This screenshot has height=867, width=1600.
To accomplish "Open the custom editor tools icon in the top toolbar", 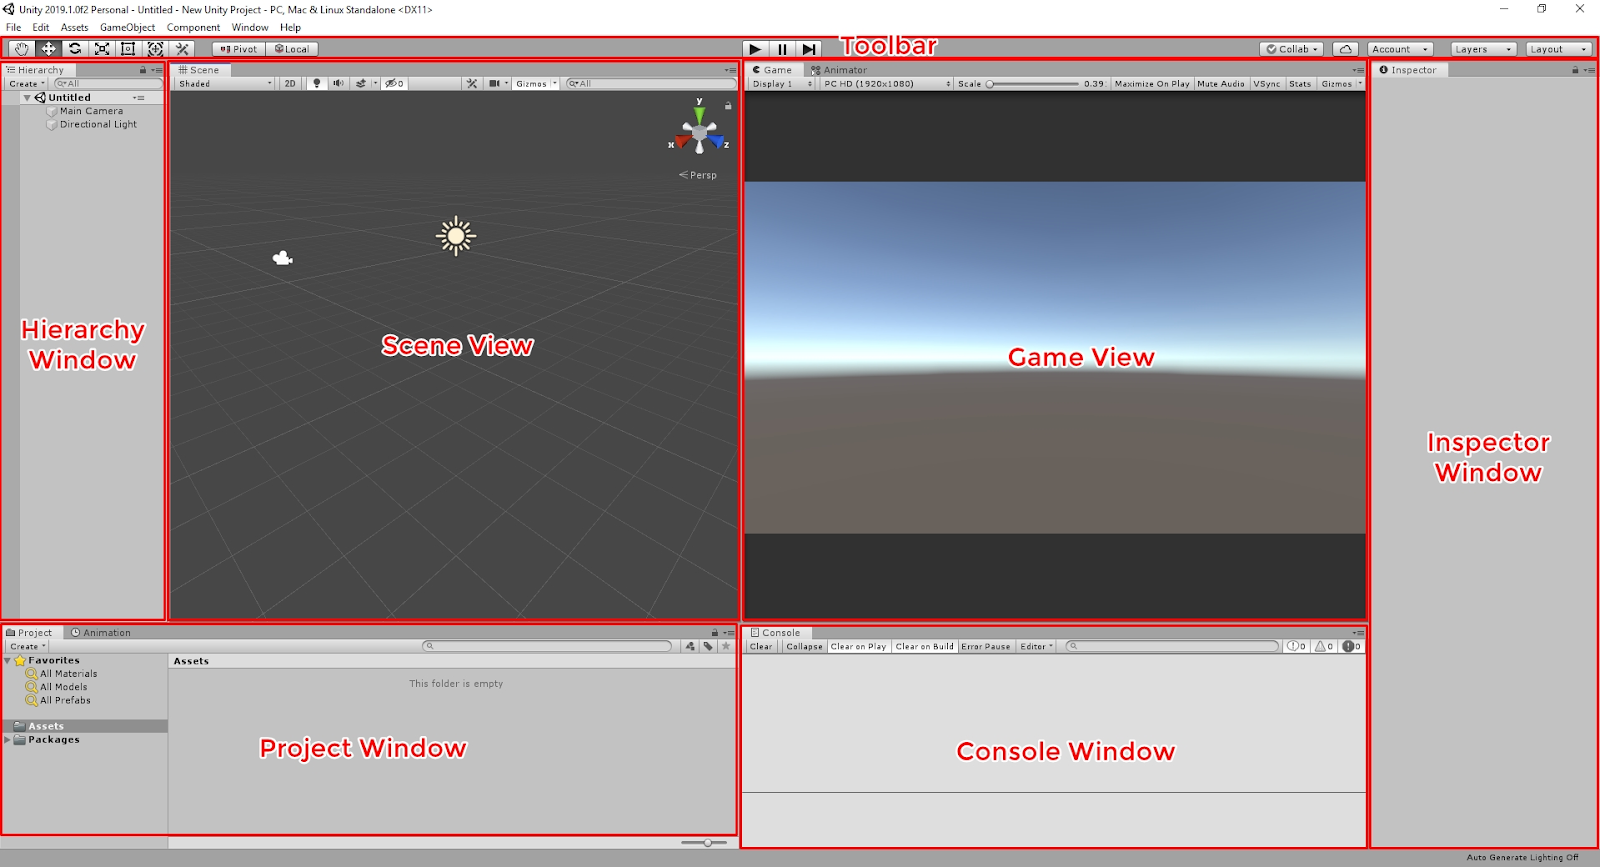I will coord(182,49).
